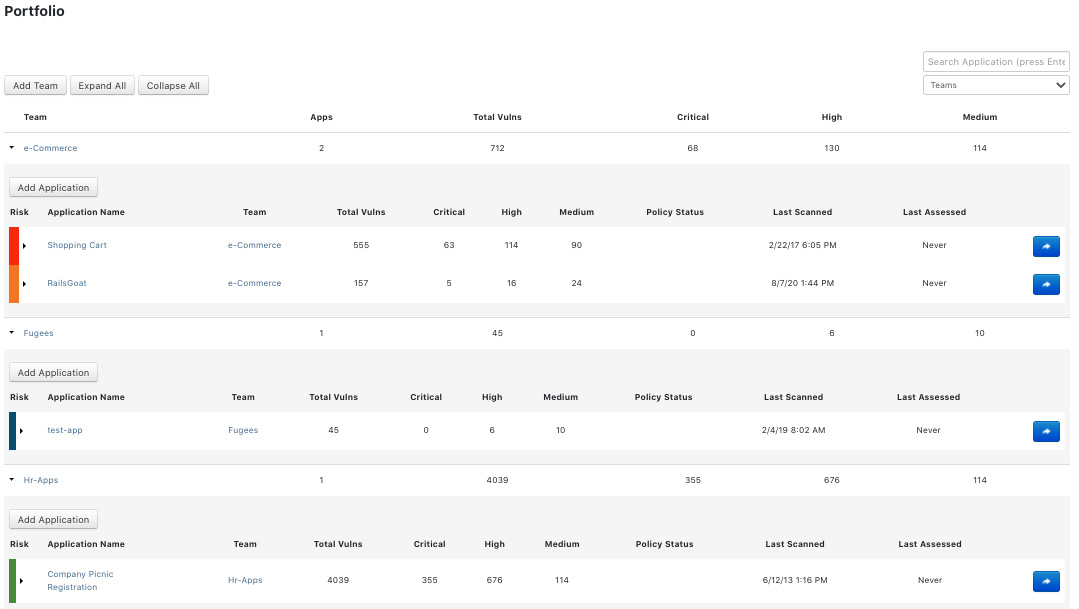The width and height of the screenshot is (1079, 609).
Task: Add Application under e-Commerce team
Action: 54,188
